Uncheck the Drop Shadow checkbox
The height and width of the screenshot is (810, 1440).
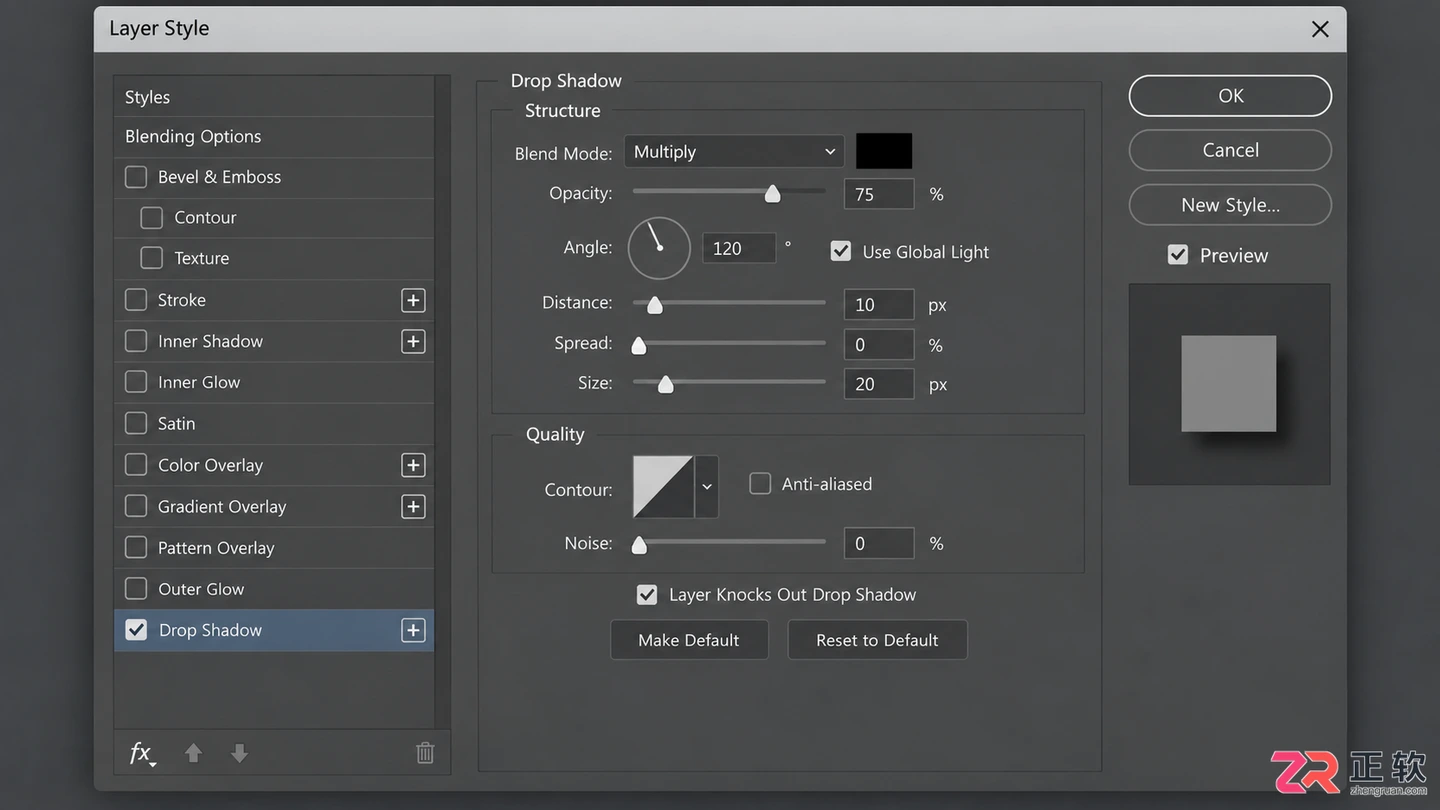pyautogui.click(x=136, y=630)
